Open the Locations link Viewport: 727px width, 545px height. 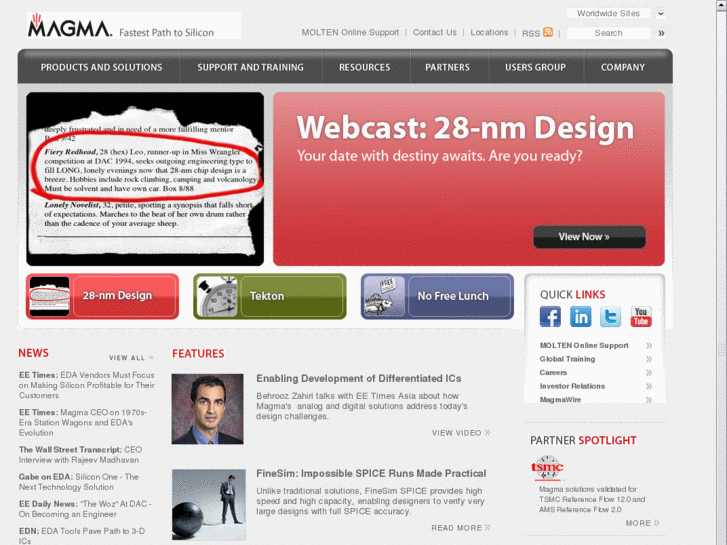(489, 32)
